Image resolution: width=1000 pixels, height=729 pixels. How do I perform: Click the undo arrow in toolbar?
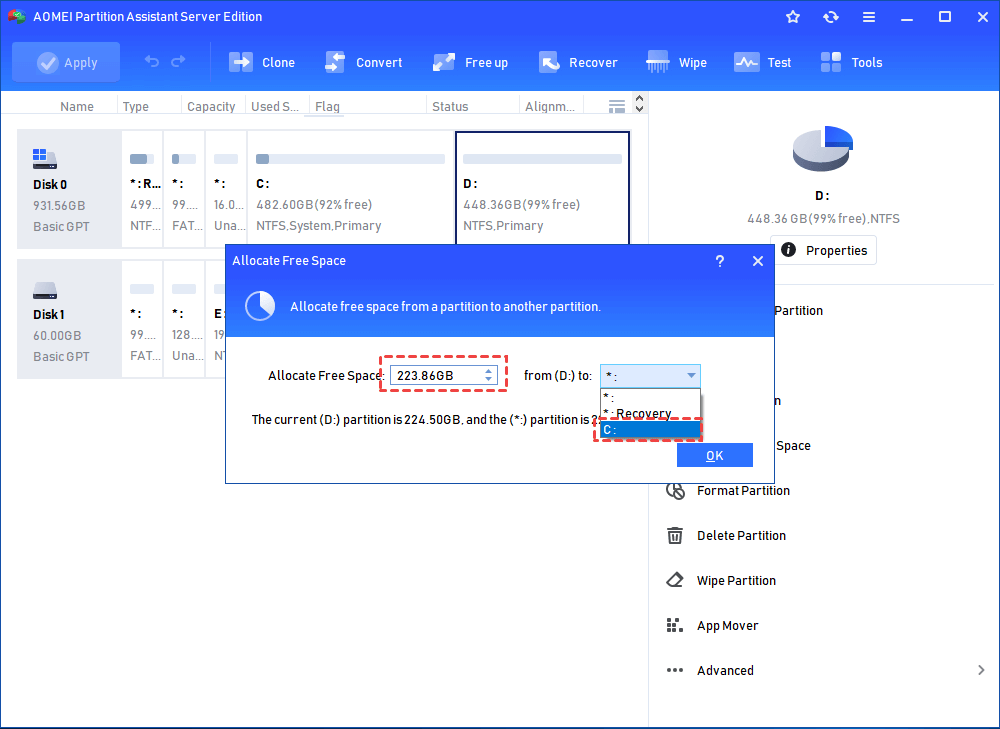(x=152, y=61)
